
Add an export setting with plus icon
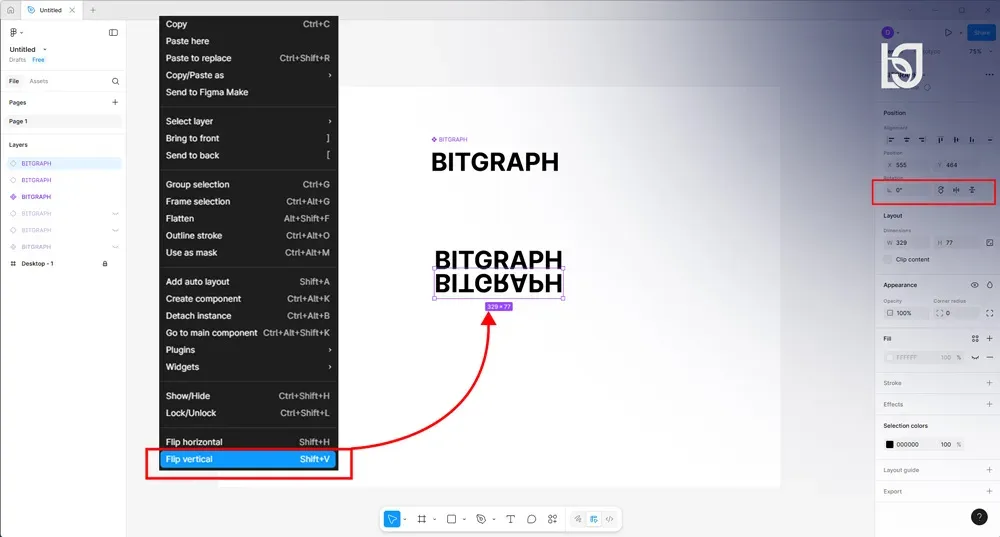tap(990, 491)
